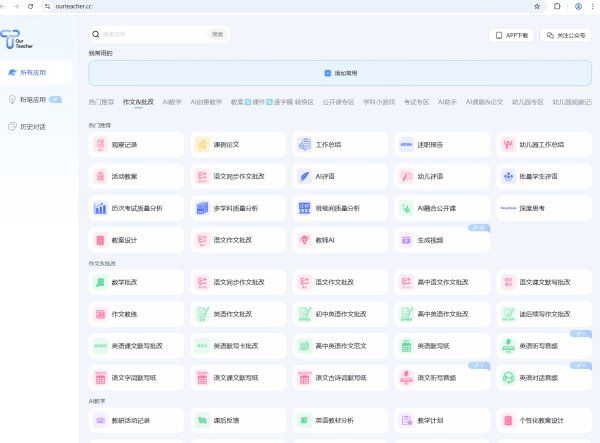
Task: Open the 语文课文默写纸 card
Action: pyautogui.click(x=238, y=378)
